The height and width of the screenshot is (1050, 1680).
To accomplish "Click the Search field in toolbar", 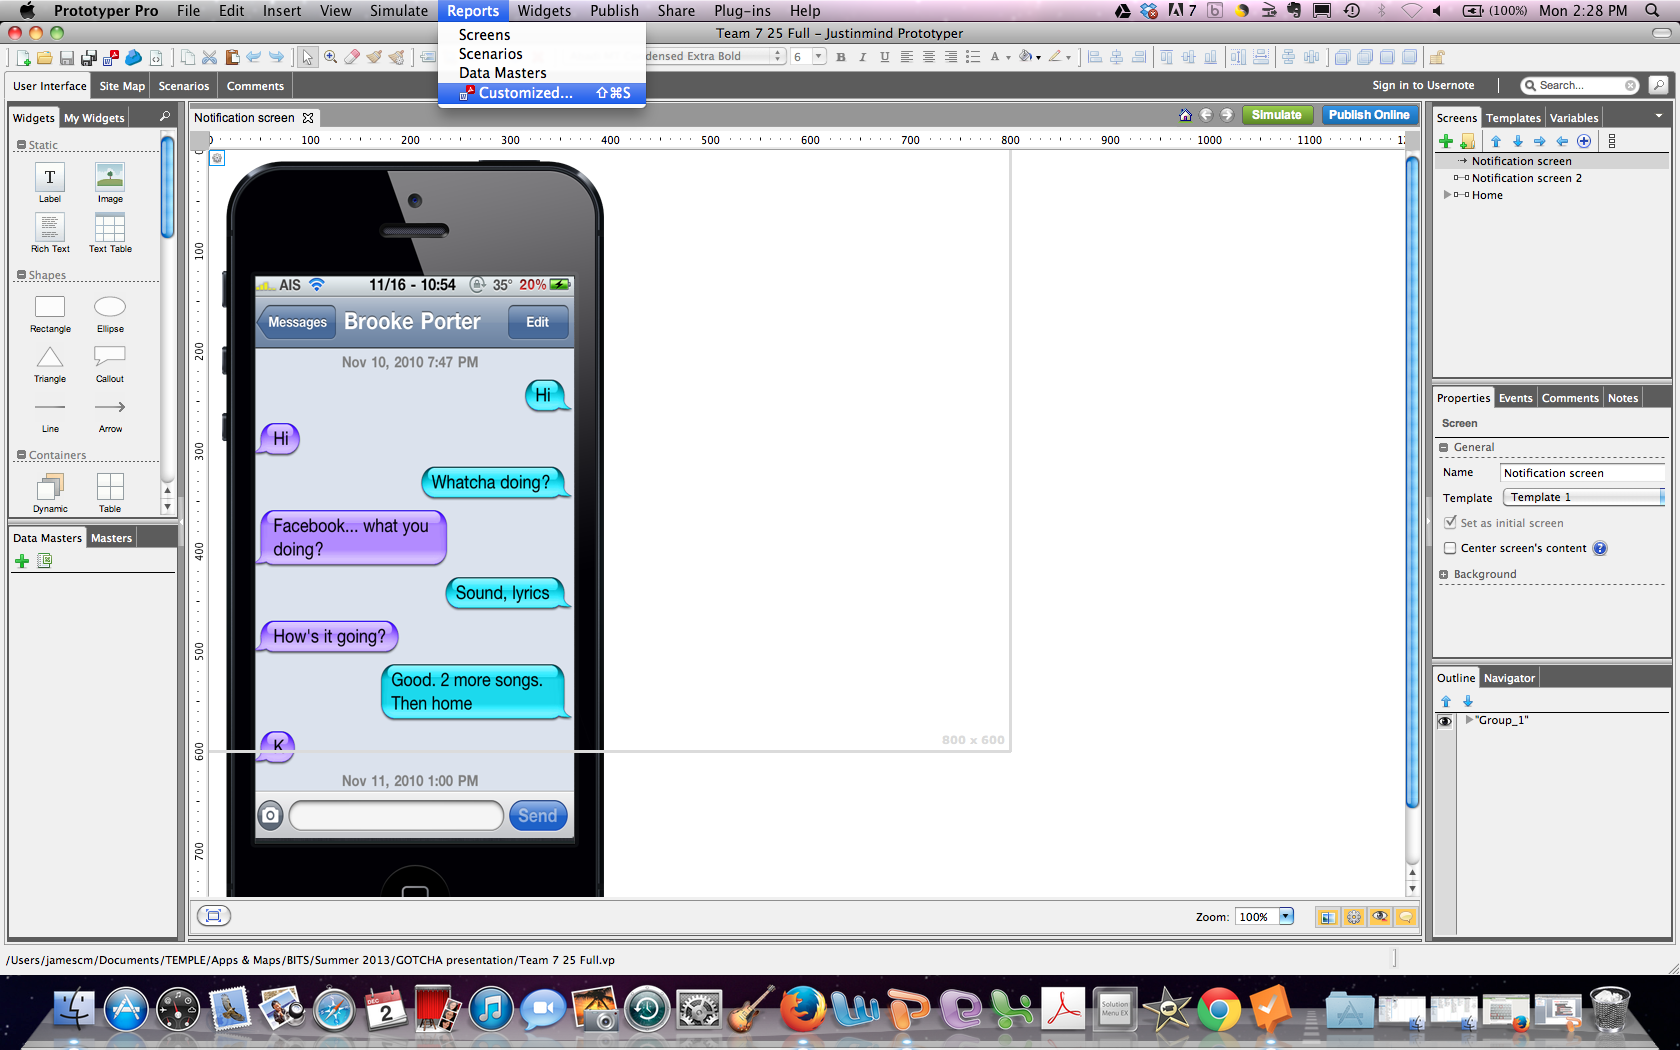I will tap(1580, 86).
